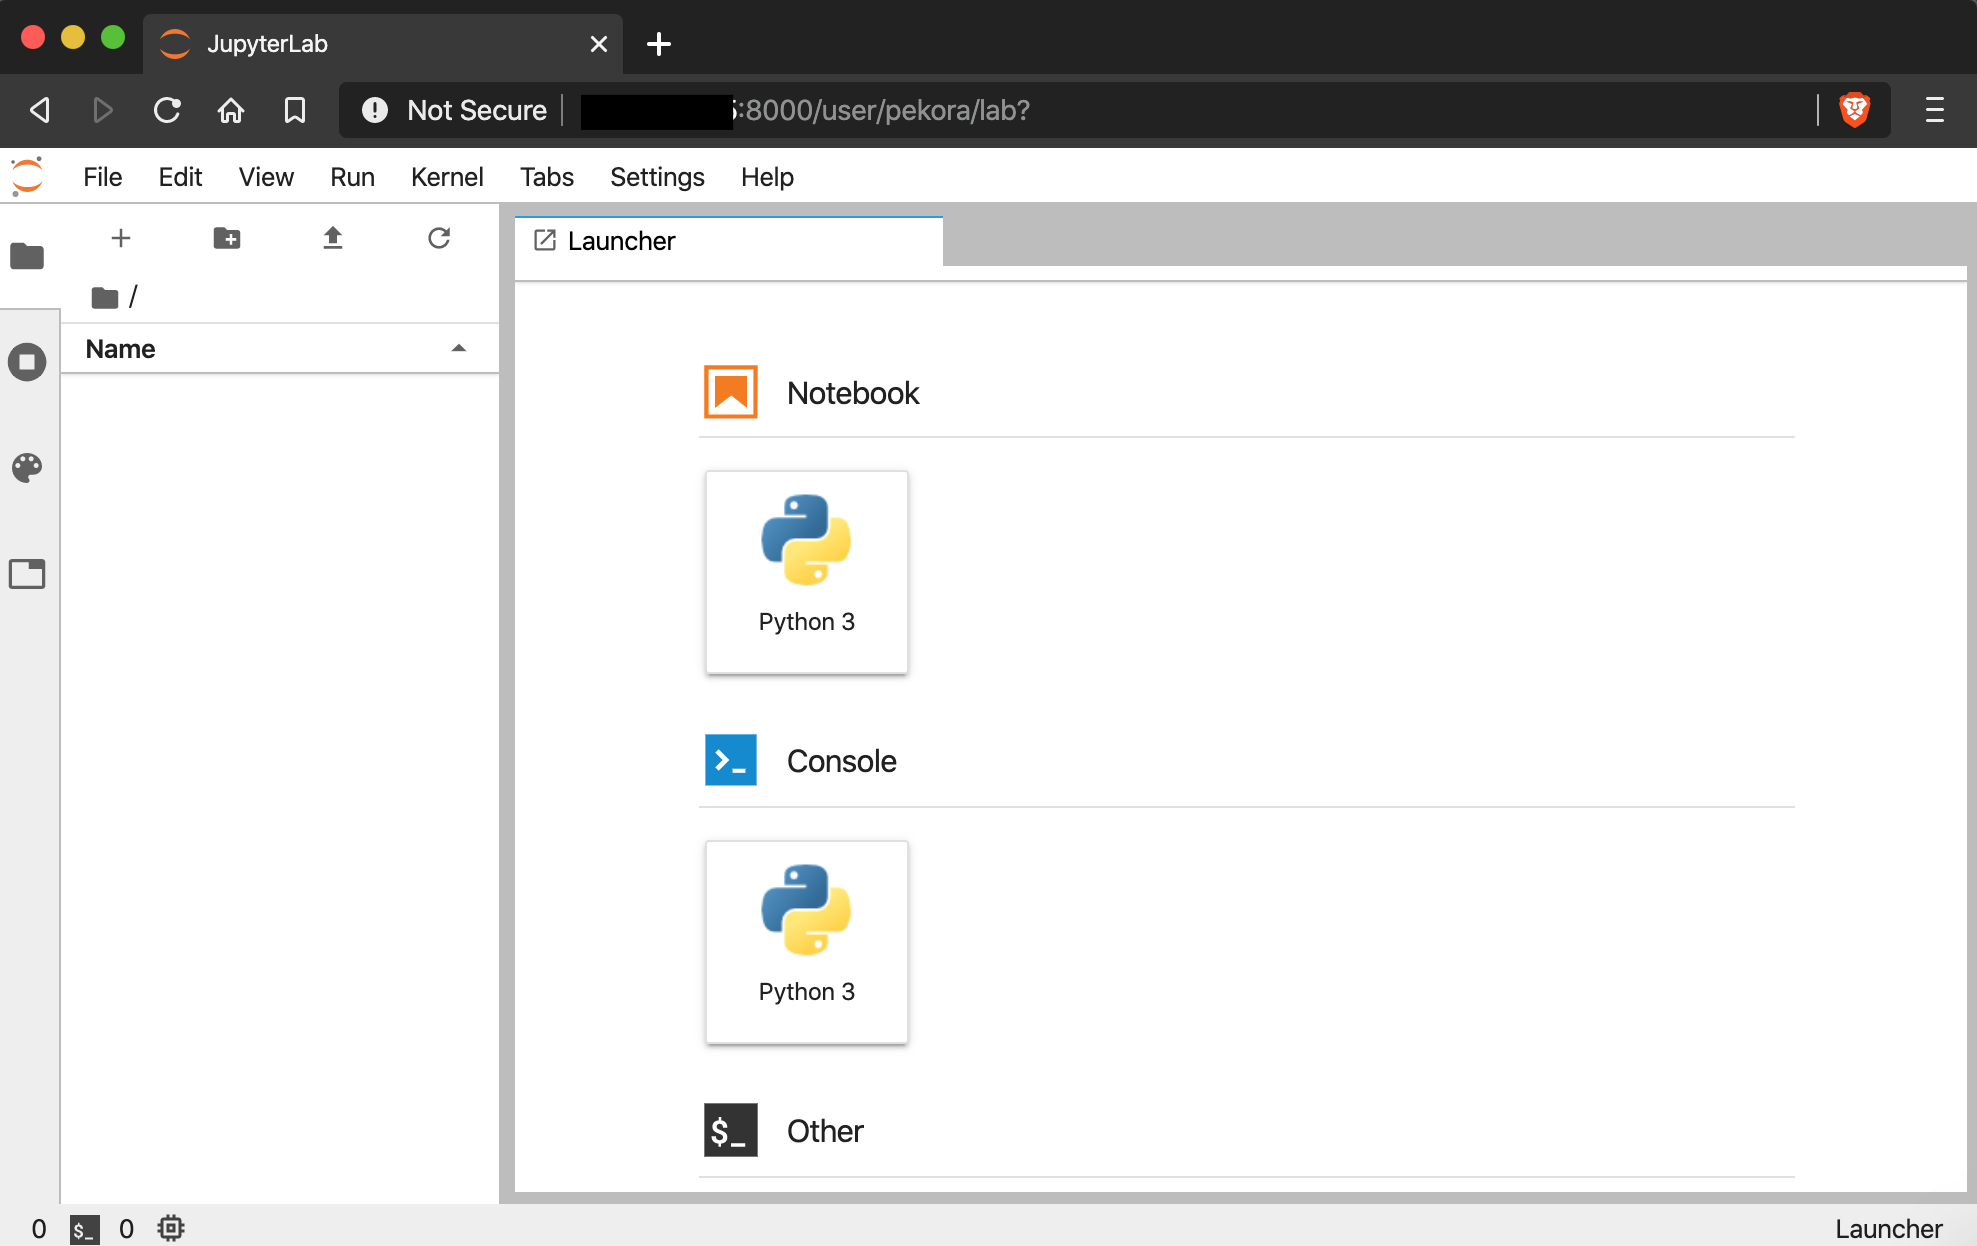Open the Brave Shields icon
Screen dimensions: 1977x1246
tap(1855, 110)
